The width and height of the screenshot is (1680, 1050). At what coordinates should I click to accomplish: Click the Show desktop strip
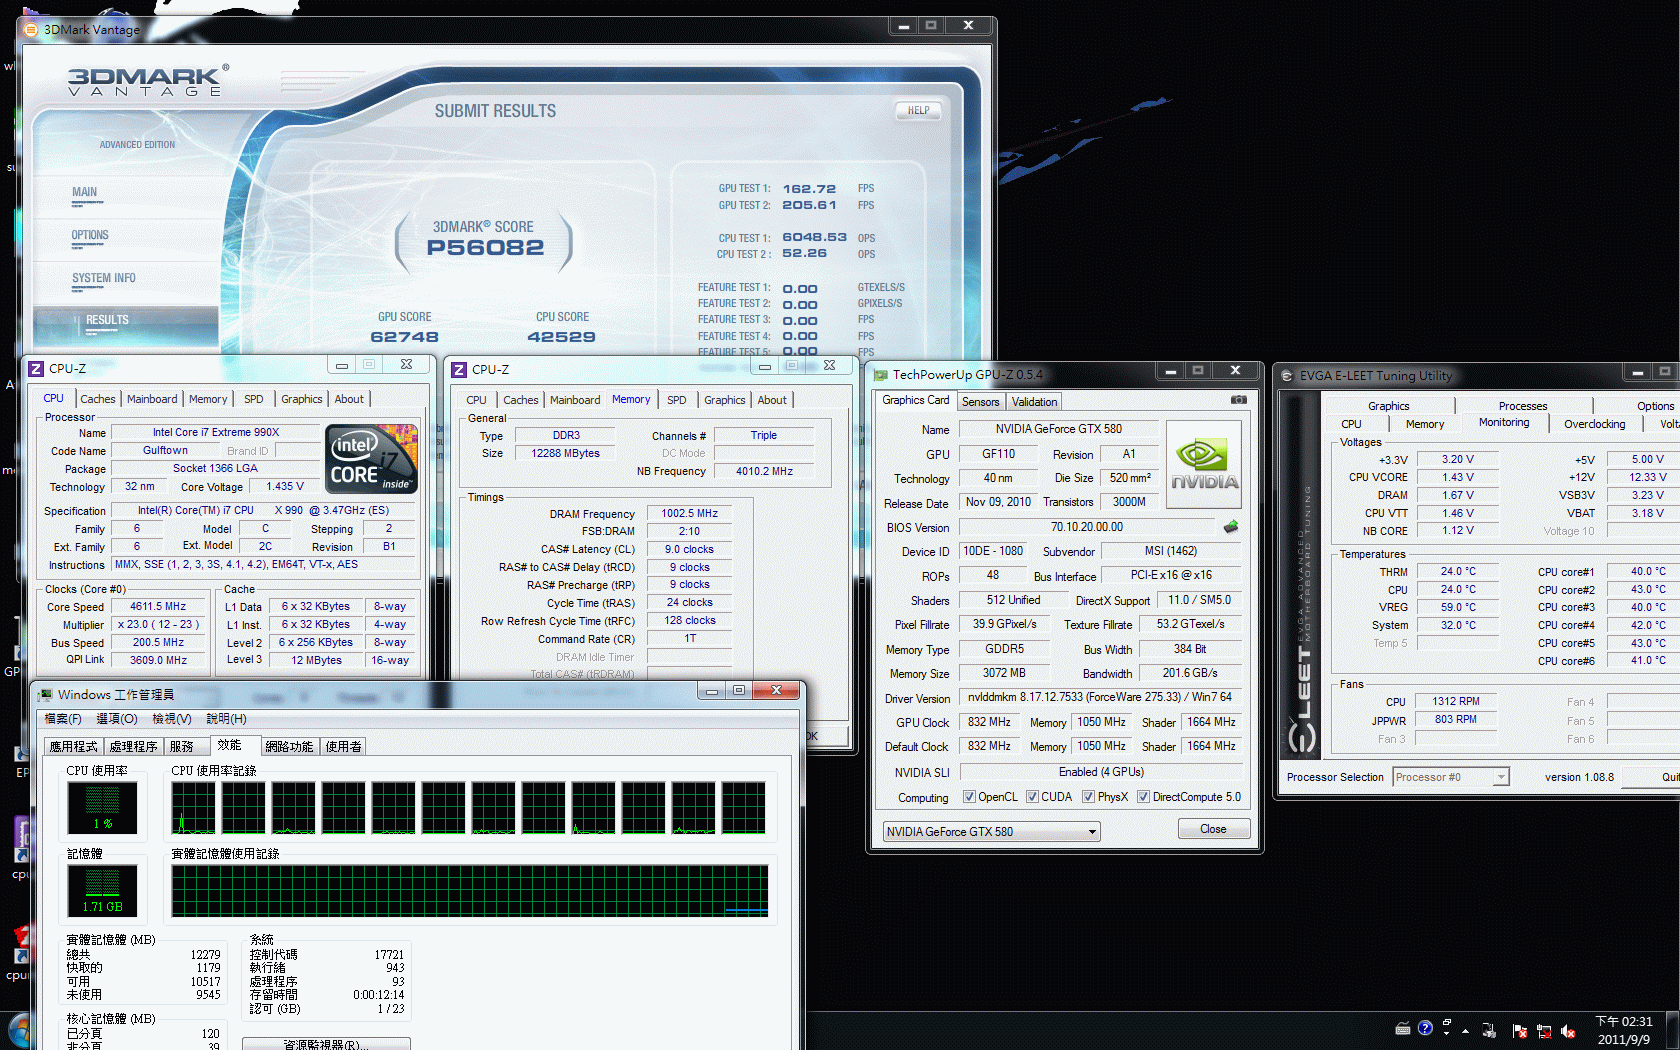(1673, 1030)
